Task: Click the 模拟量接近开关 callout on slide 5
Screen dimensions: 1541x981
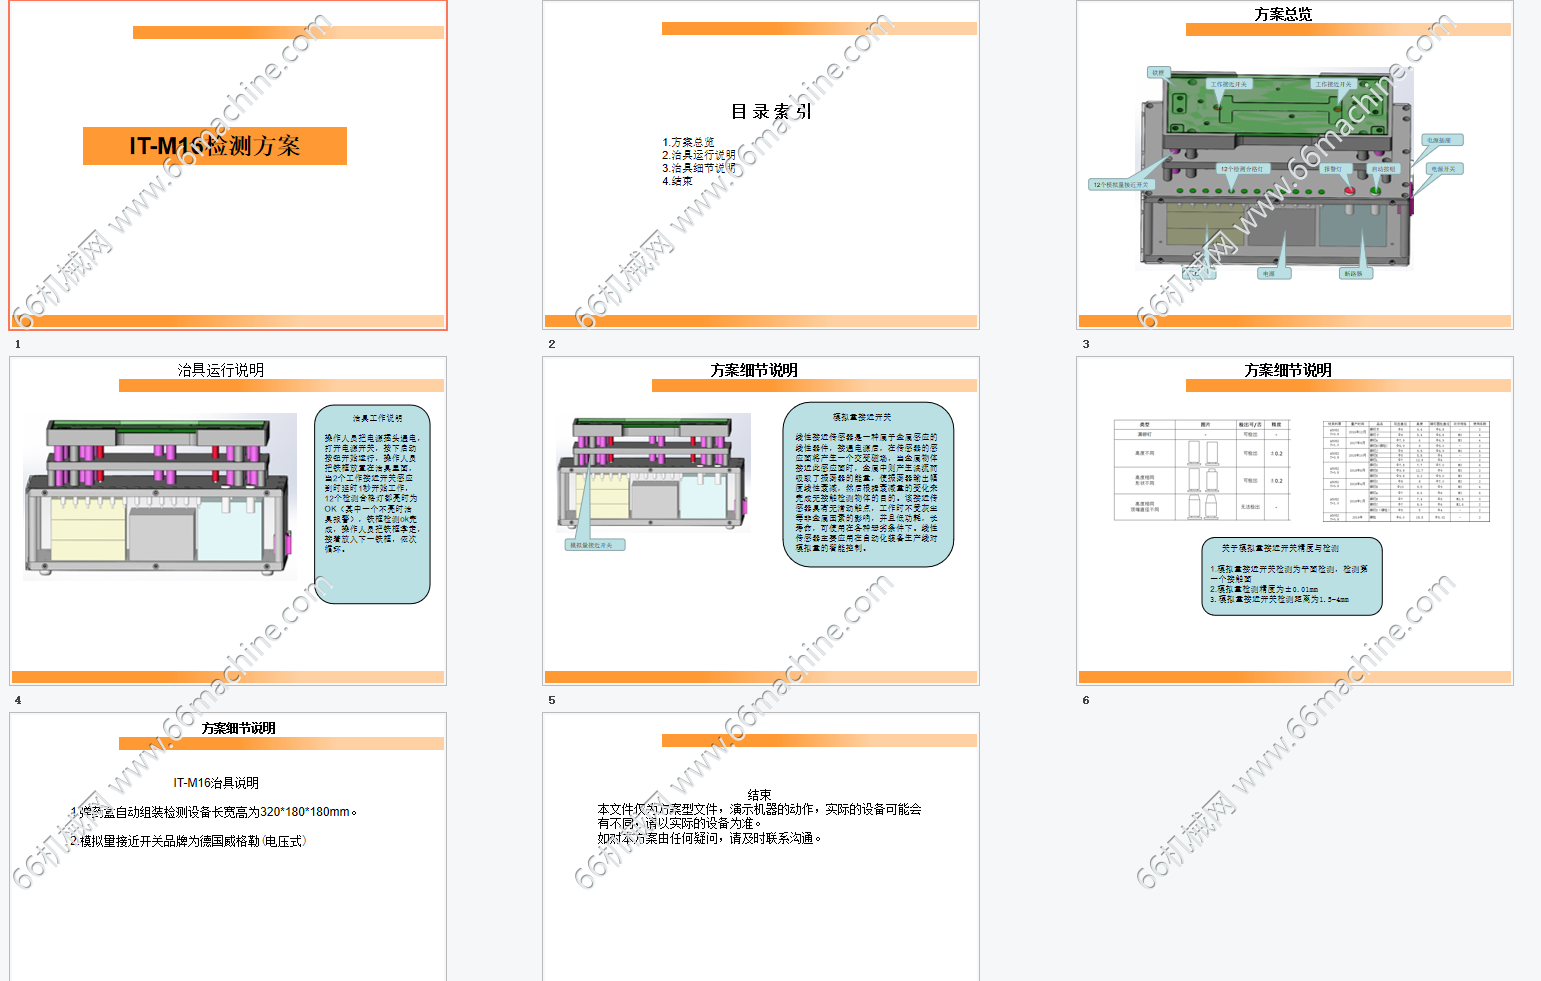Action: click(x=595, y=543)
